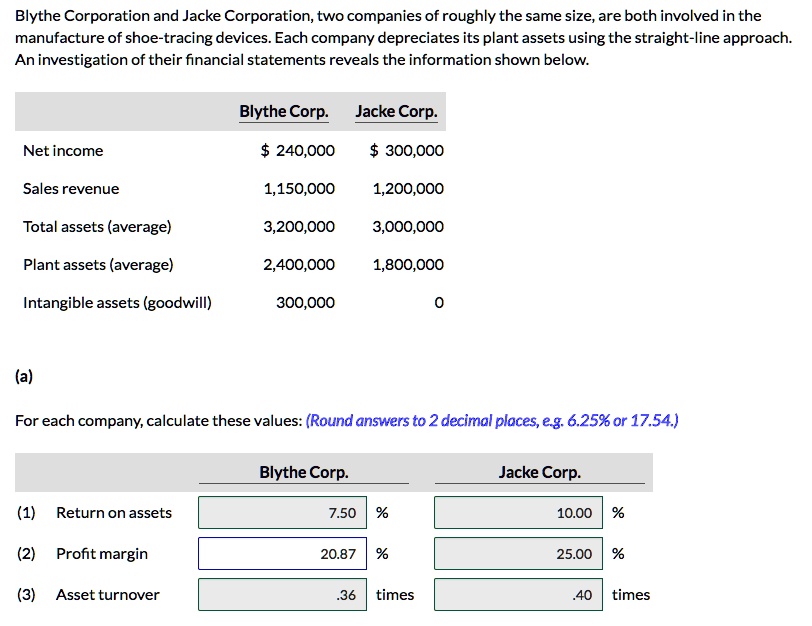Click Blythe Corp. header in data table
Screen dimensions: 812x626
[284, 111]
